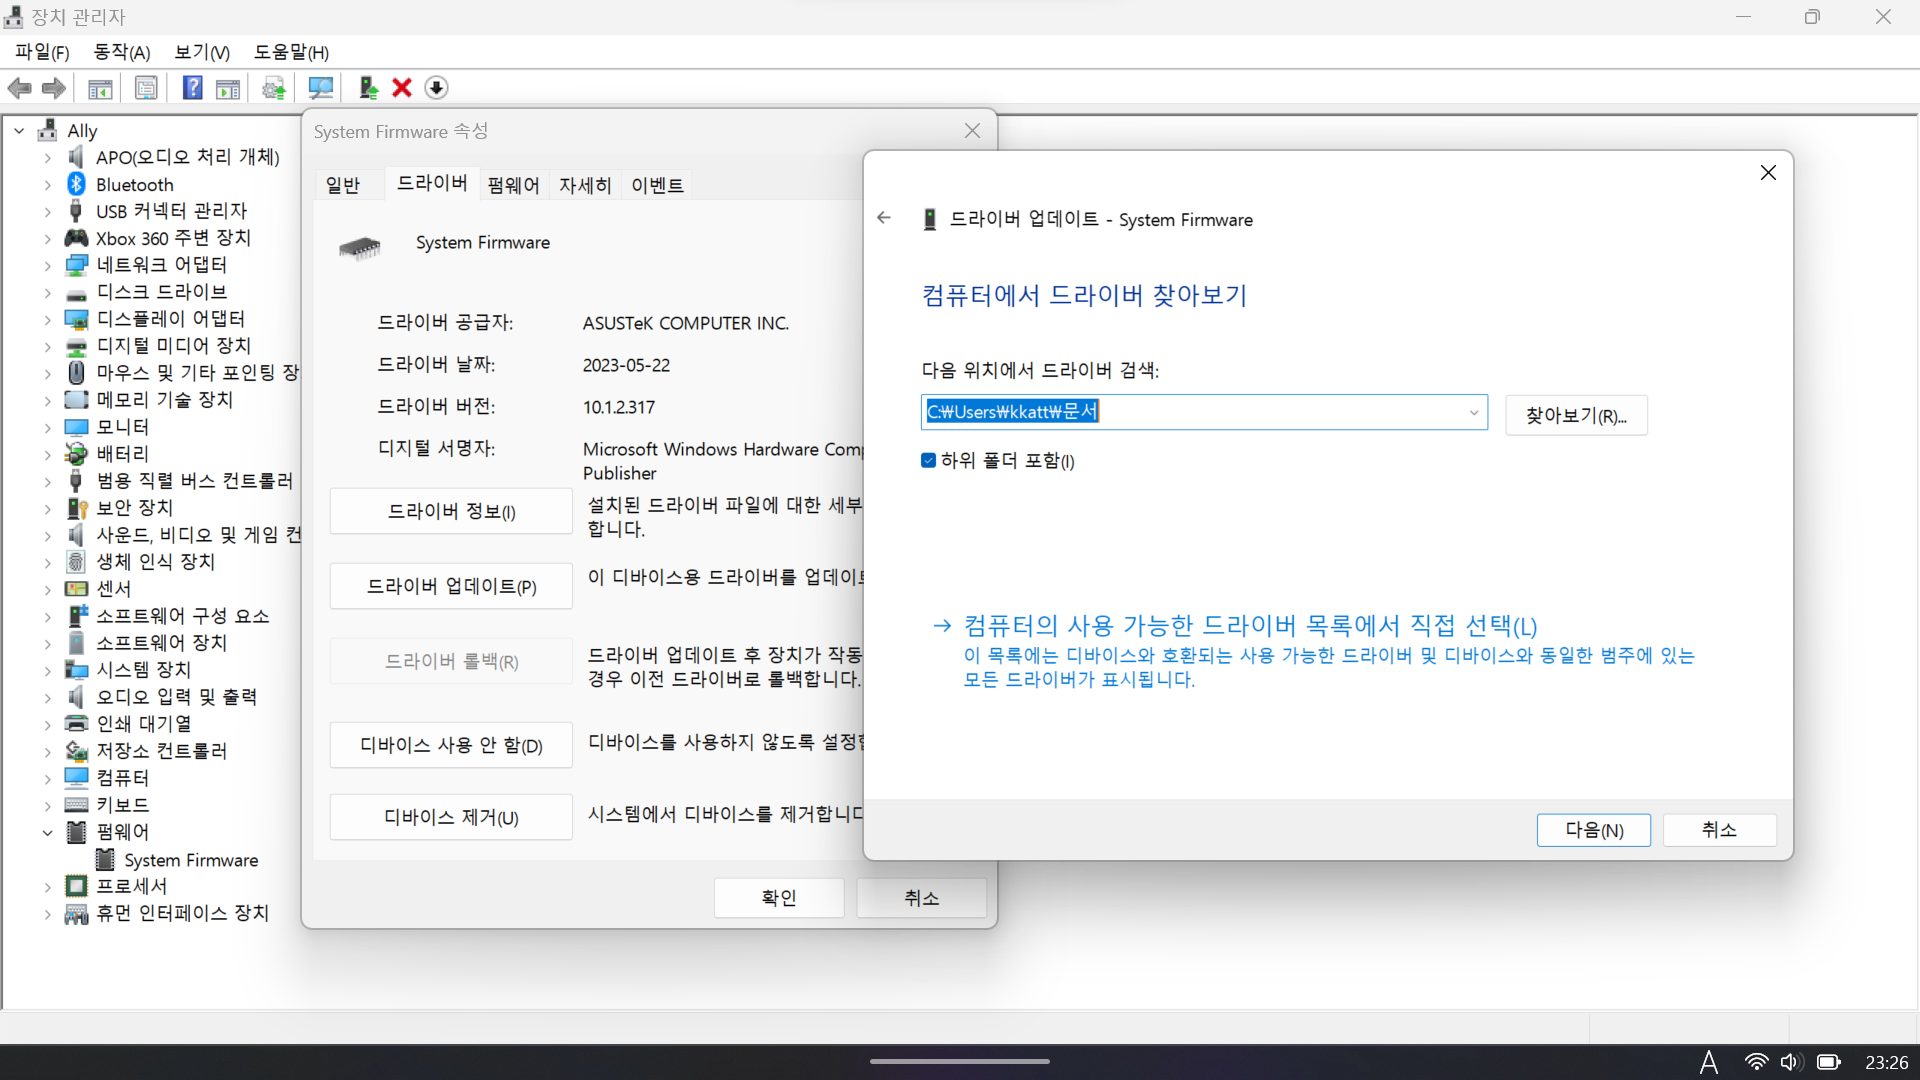The height and width of the screenshot is (1080, 1920).
Task: Expand the Bluetooth tree node
Action: click(x=47, y=185)
